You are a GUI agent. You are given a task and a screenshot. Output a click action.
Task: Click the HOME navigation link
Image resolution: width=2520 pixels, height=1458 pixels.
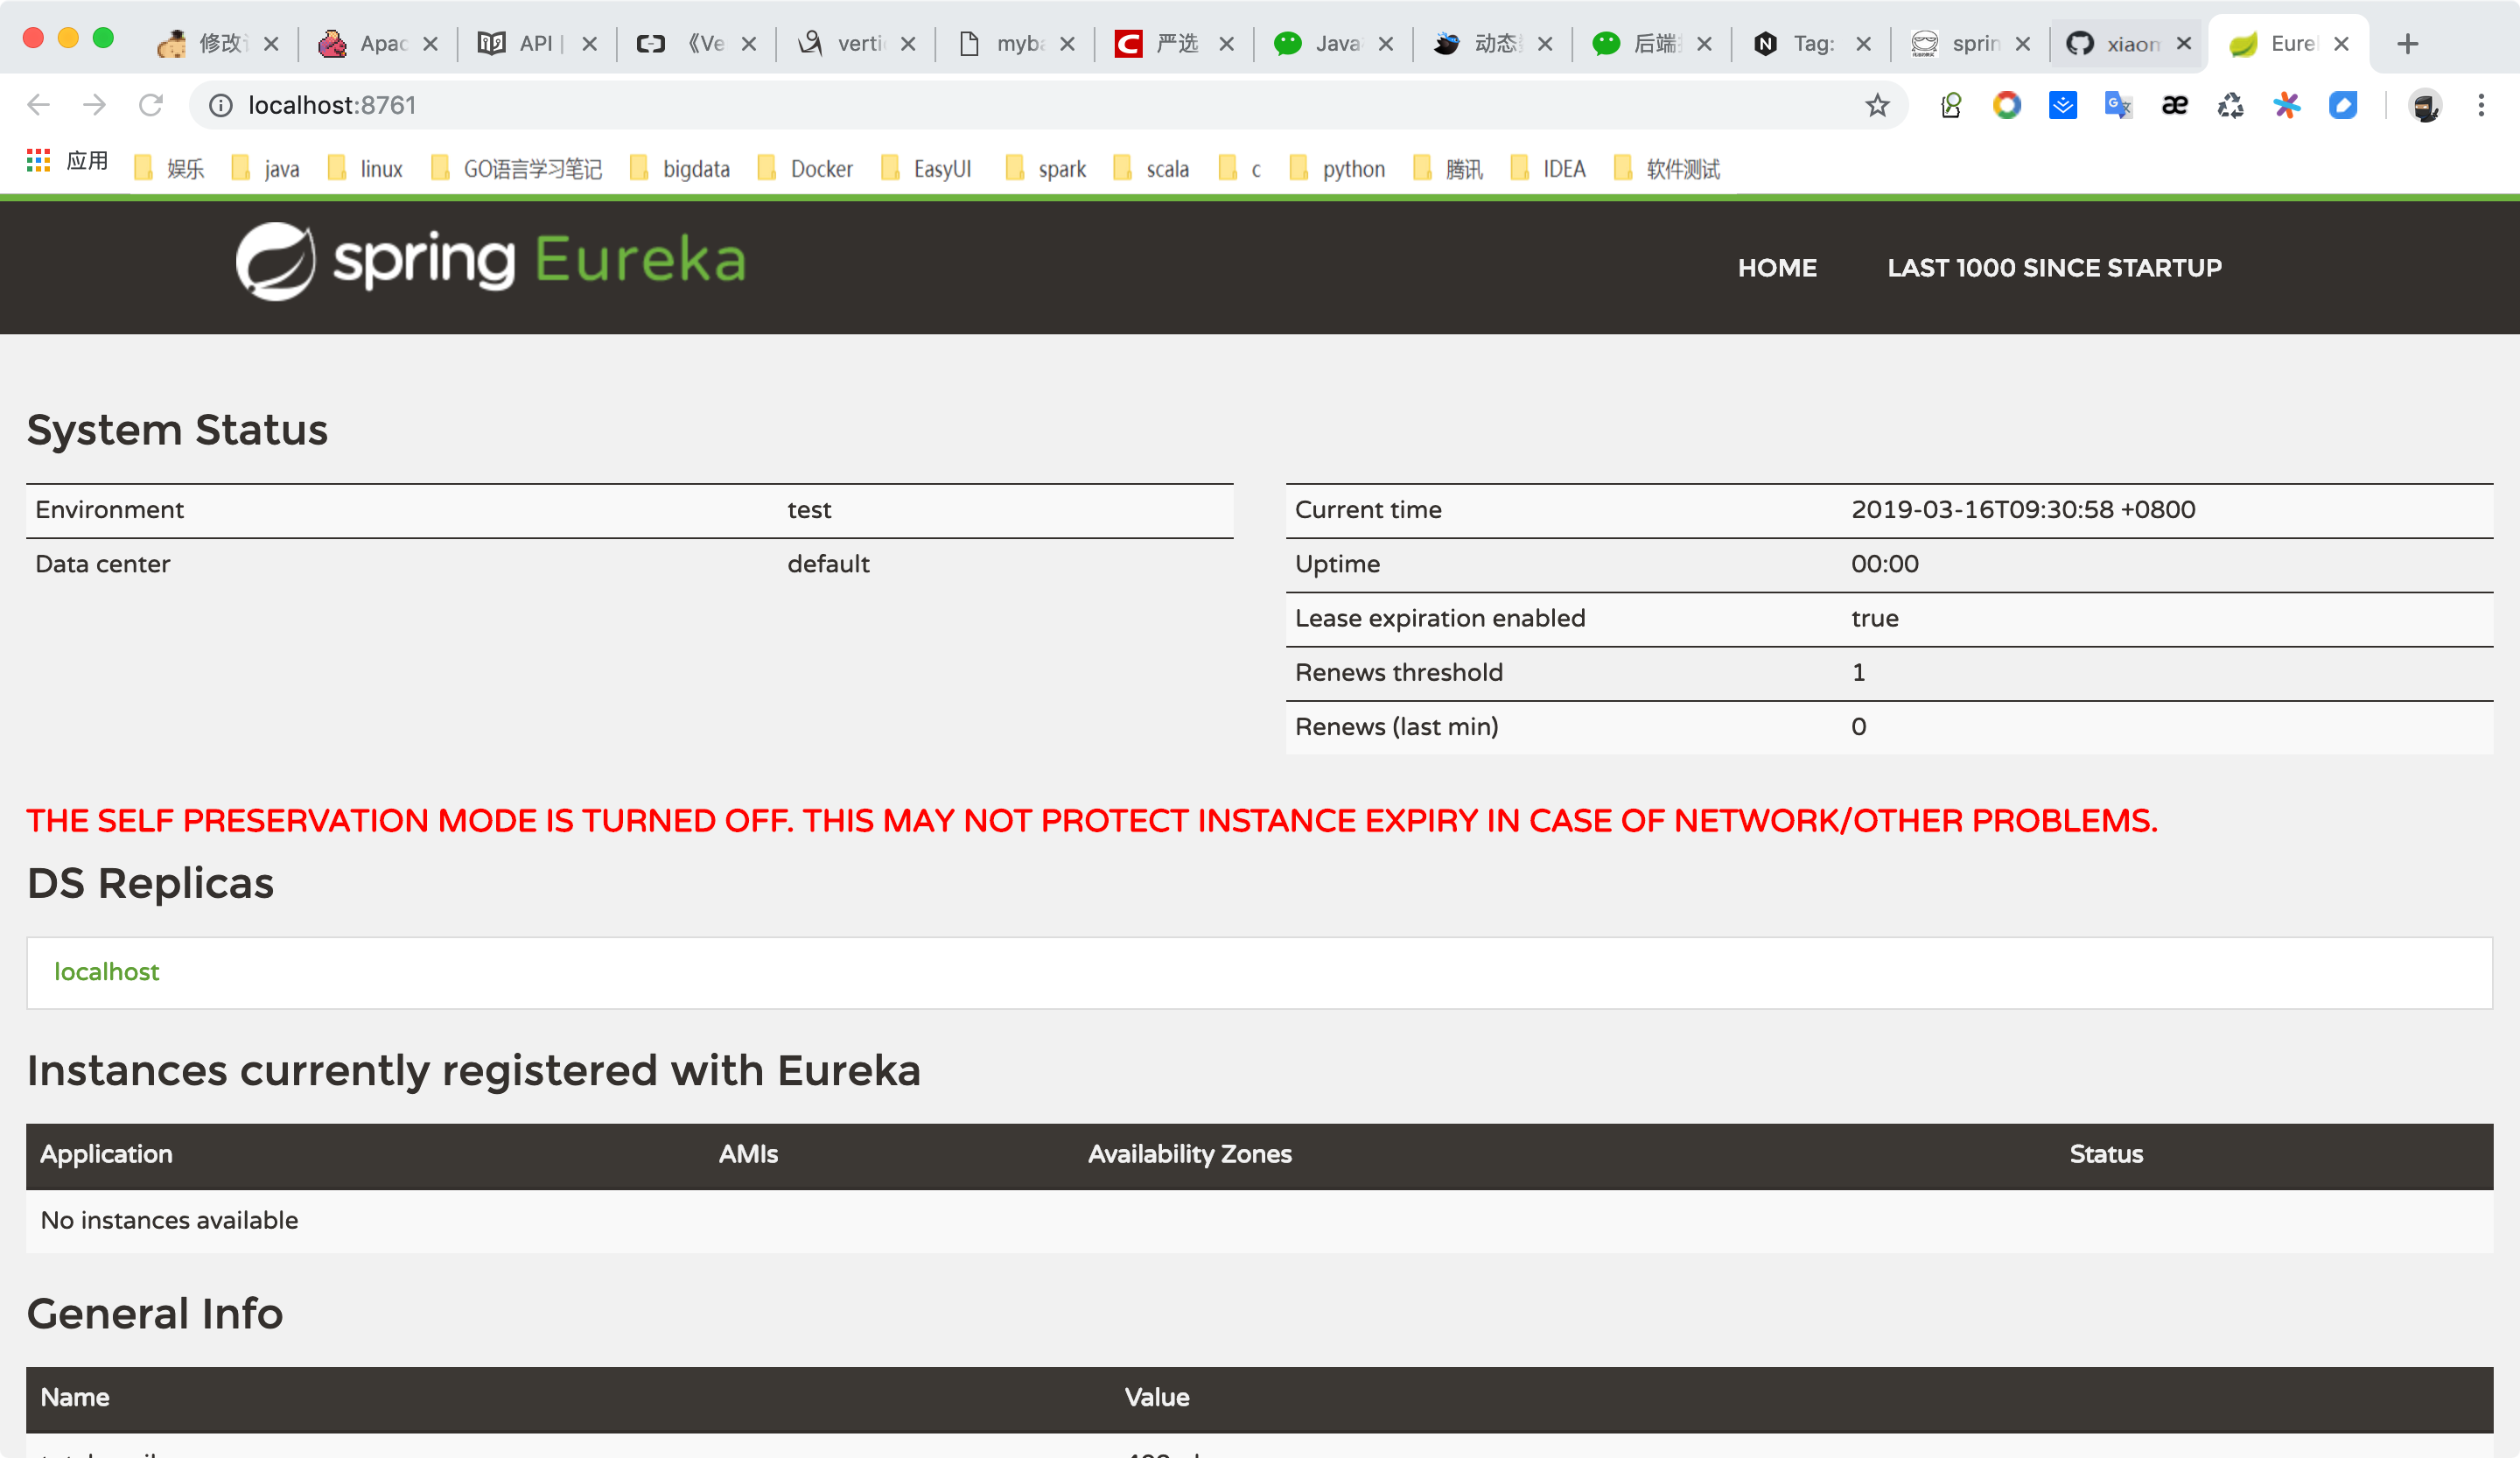tap(1776, 268)
